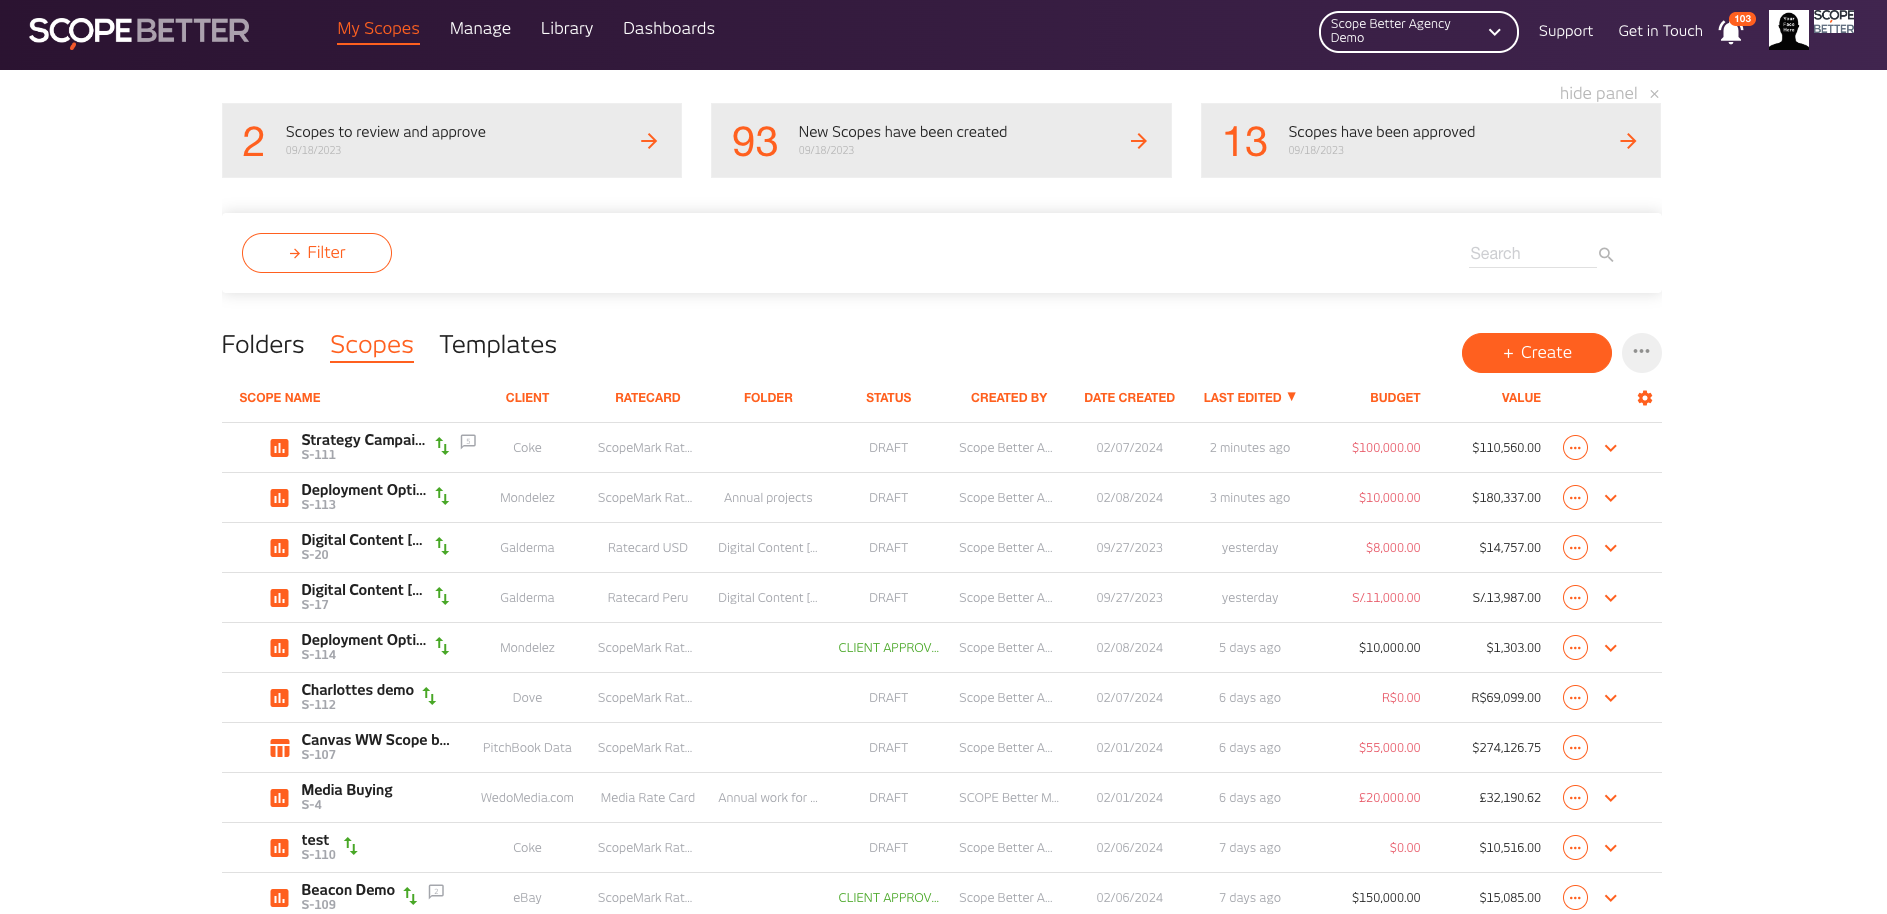Click the CLIENT APPROV... status on S-114
The height and width of the screenshot is (914, 1887).
pos(888,648)
